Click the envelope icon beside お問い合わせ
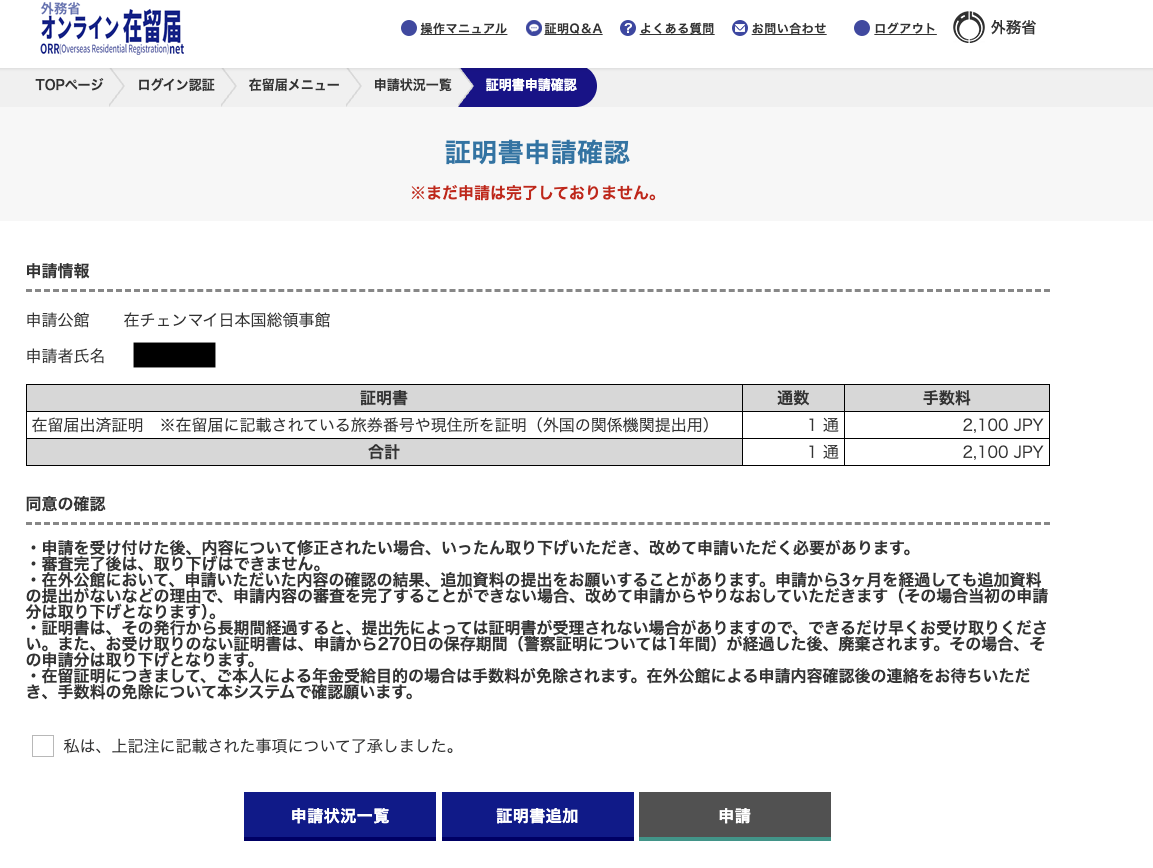1153x868 pixels. point(740,29)
